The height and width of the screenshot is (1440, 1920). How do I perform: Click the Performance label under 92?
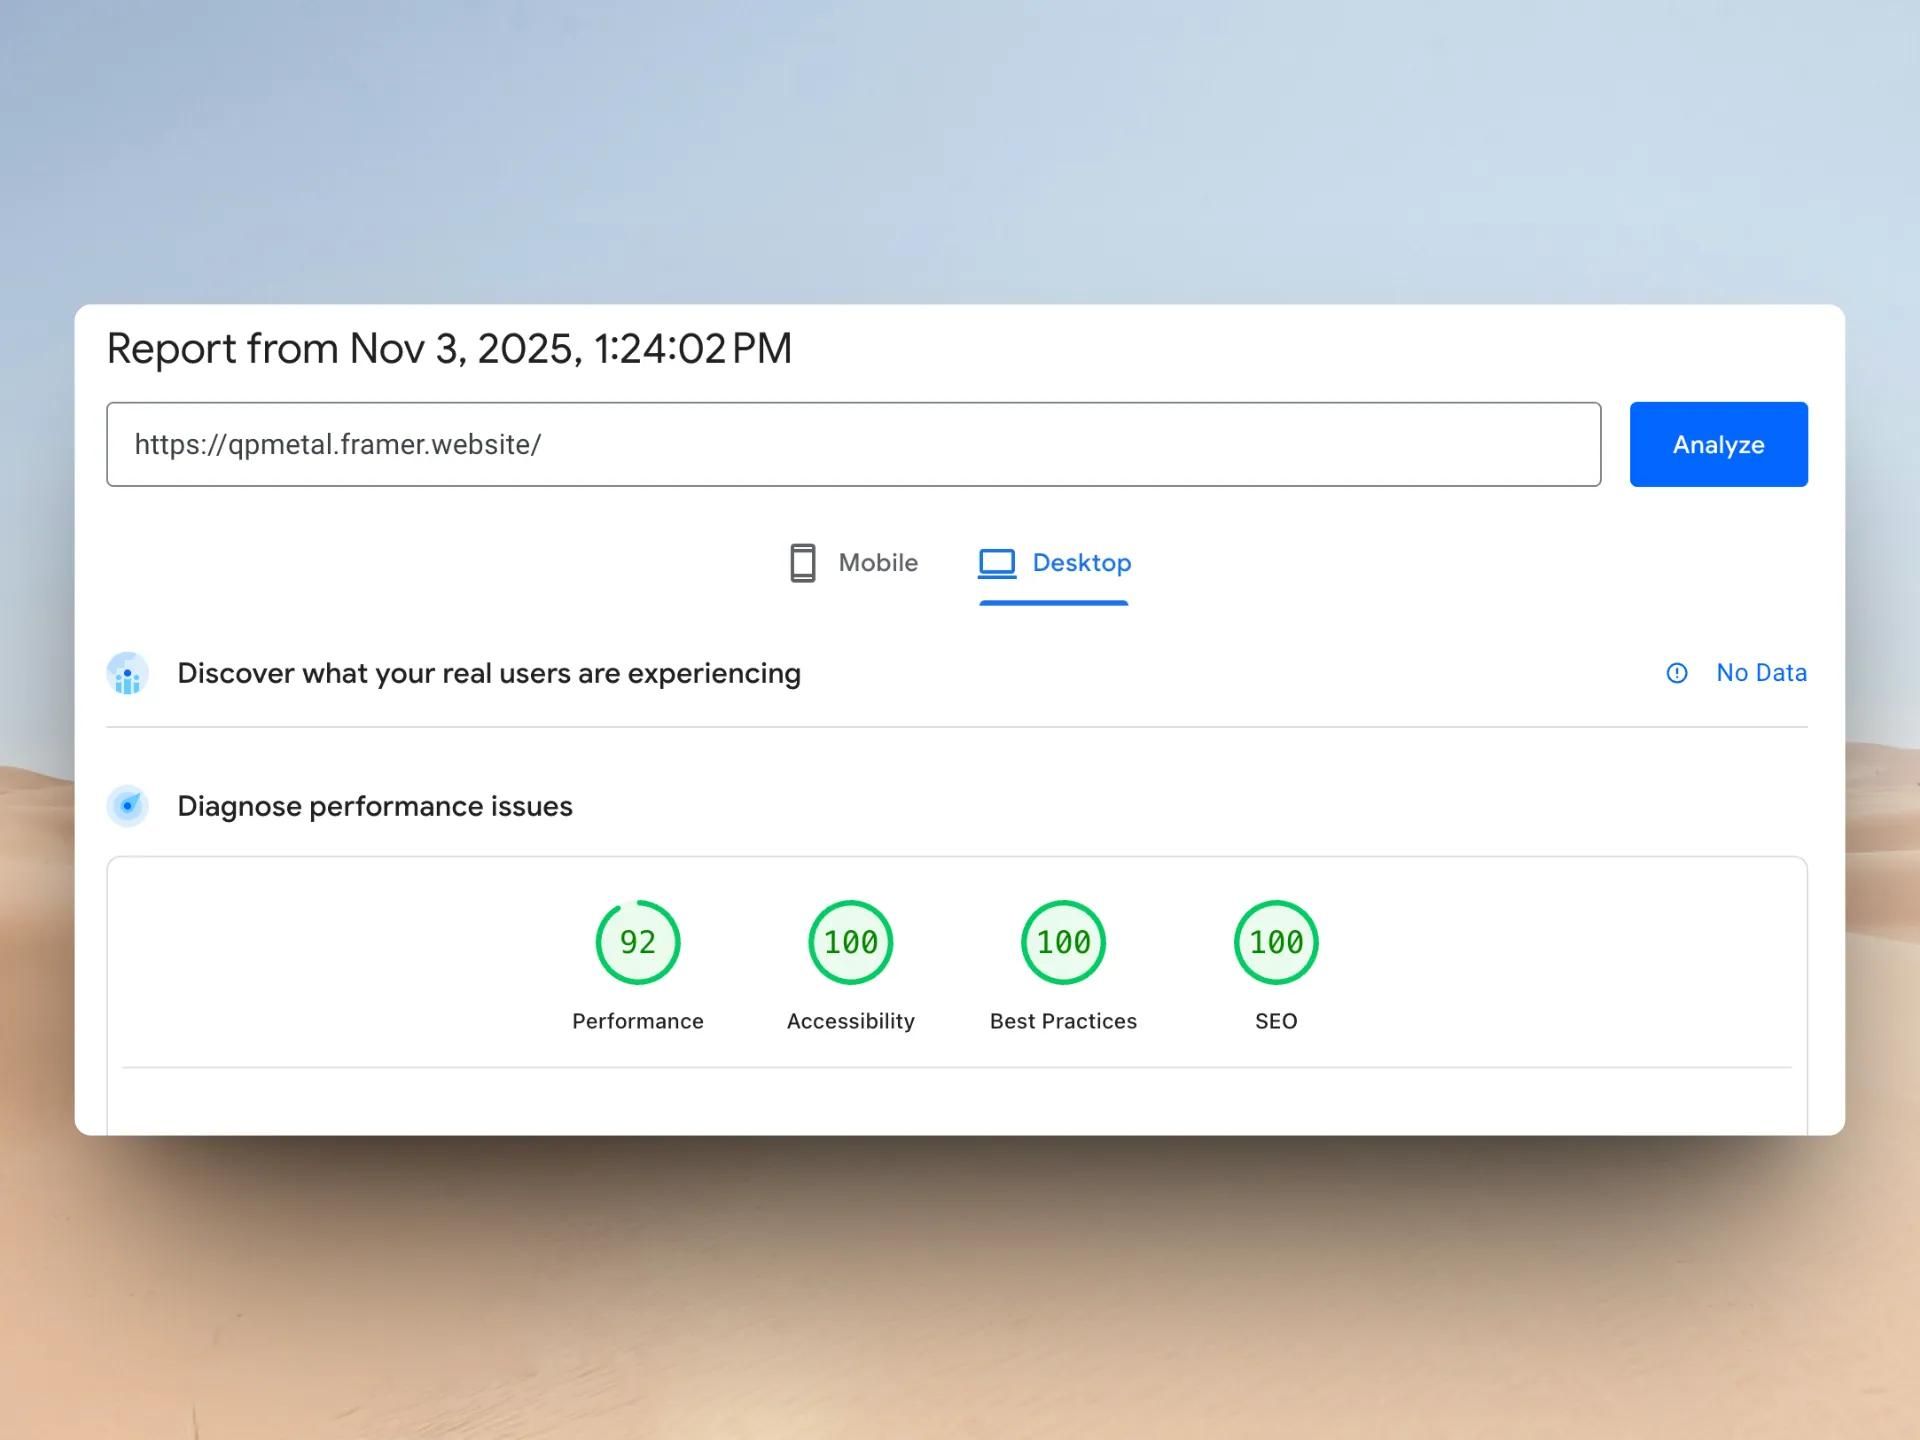point(638,1021)
